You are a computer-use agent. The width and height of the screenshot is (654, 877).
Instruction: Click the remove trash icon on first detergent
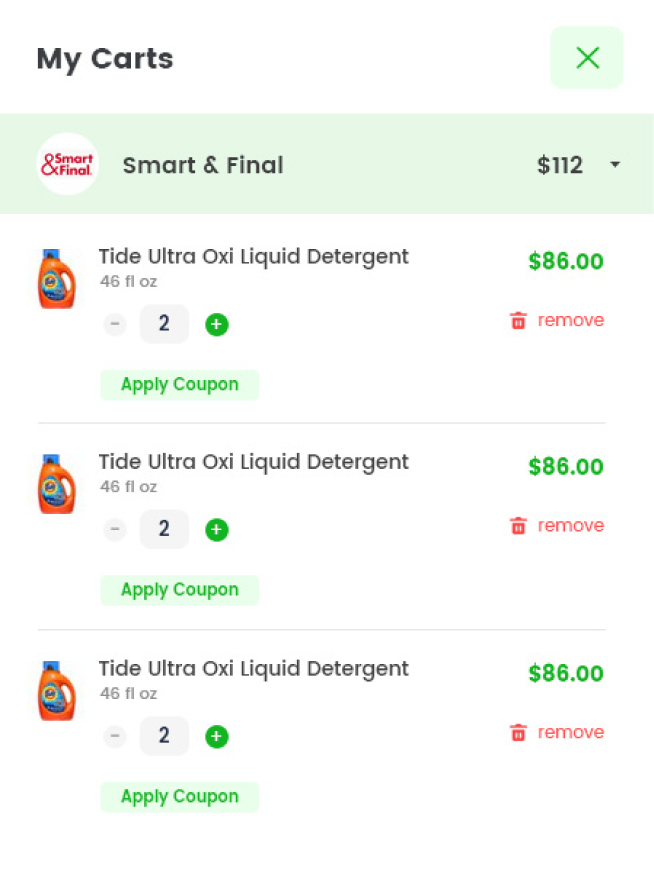point(518,320)
